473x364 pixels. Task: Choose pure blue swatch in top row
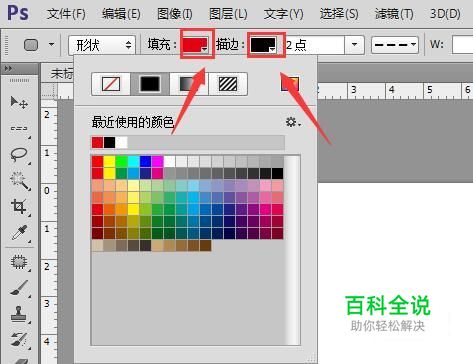[145, 161]
